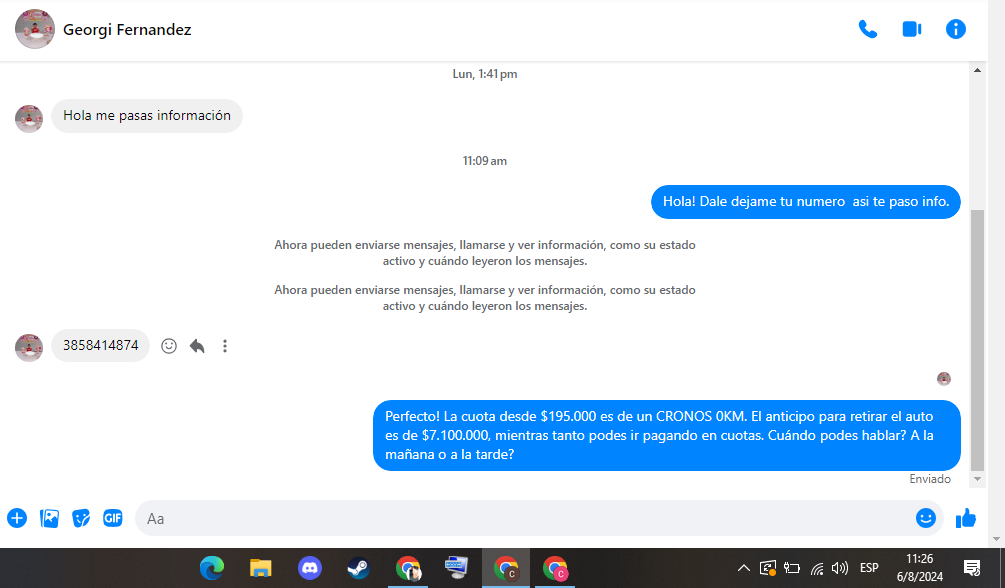Switch to the active Chrome profile window
This screenshot has width=1005, height=588.
[506, 568]
